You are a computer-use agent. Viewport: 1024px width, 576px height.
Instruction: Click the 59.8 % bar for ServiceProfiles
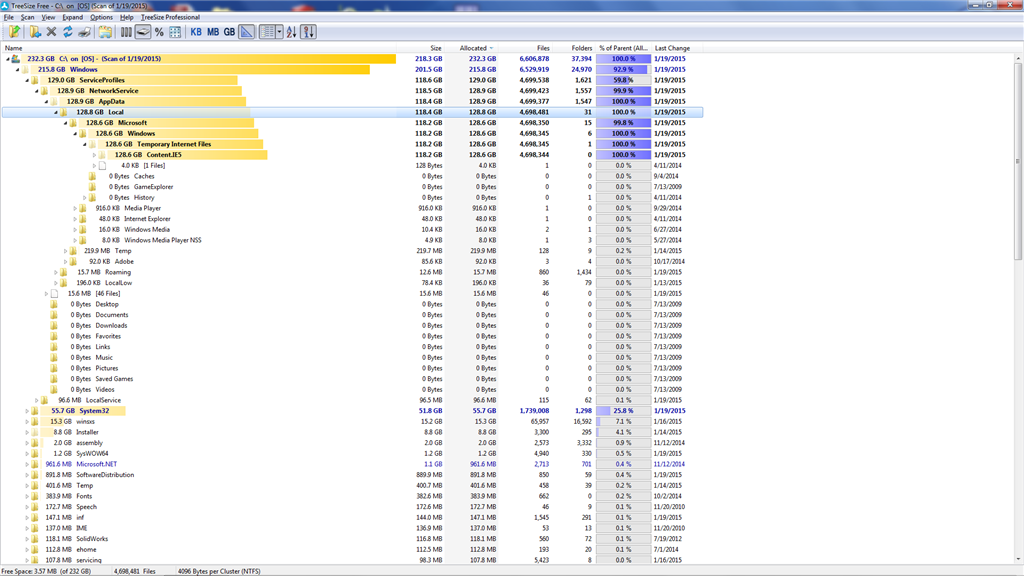(x=624, y=80)
